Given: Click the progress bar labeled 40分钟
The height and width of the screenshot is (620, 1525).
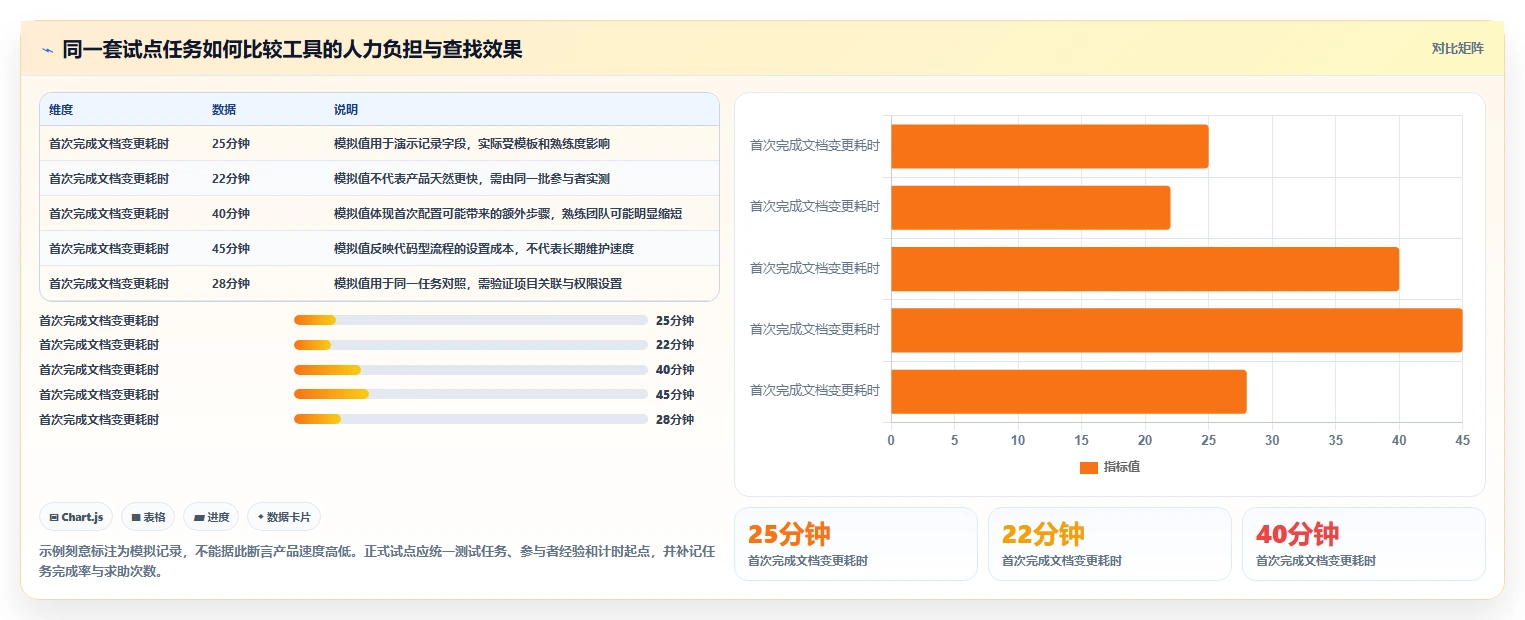Looking at the screenshot, I should [x=470, y=370].
